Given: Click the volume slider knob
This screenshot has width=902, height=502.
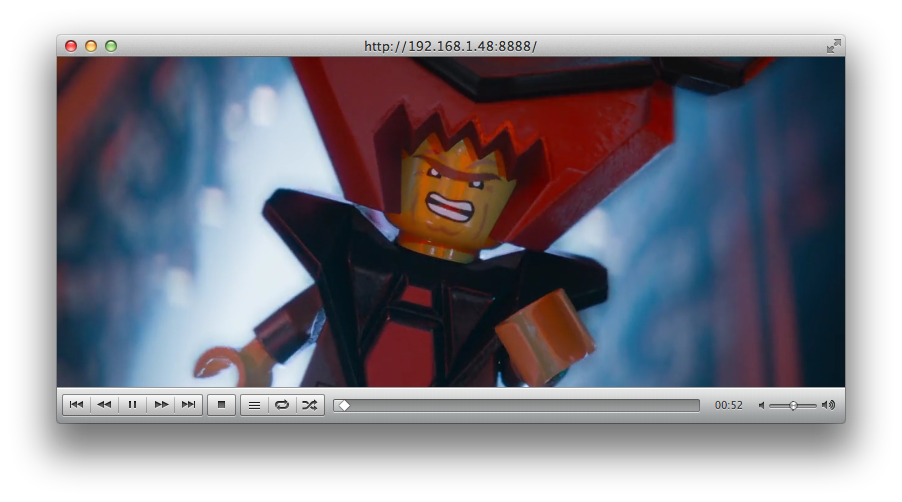Looking at the screenshot, I should 793,405.
